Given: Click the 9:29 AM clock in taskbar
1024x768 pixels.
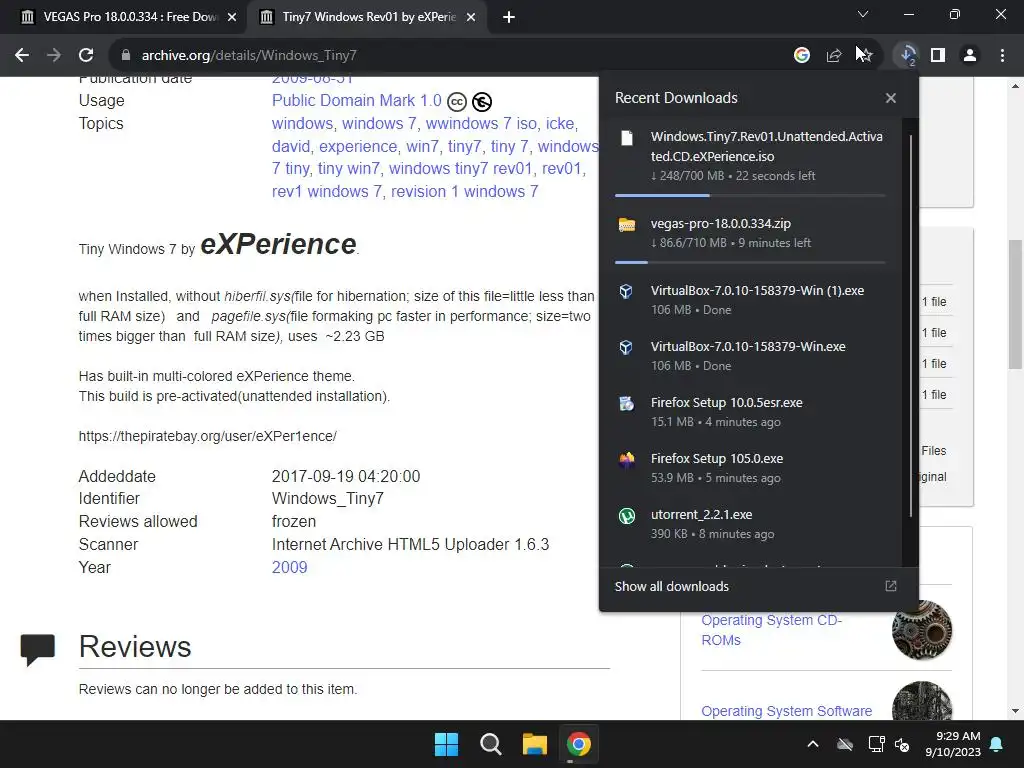Looking at the screenshot, I should pyautogui.click(x=958, y=736).
